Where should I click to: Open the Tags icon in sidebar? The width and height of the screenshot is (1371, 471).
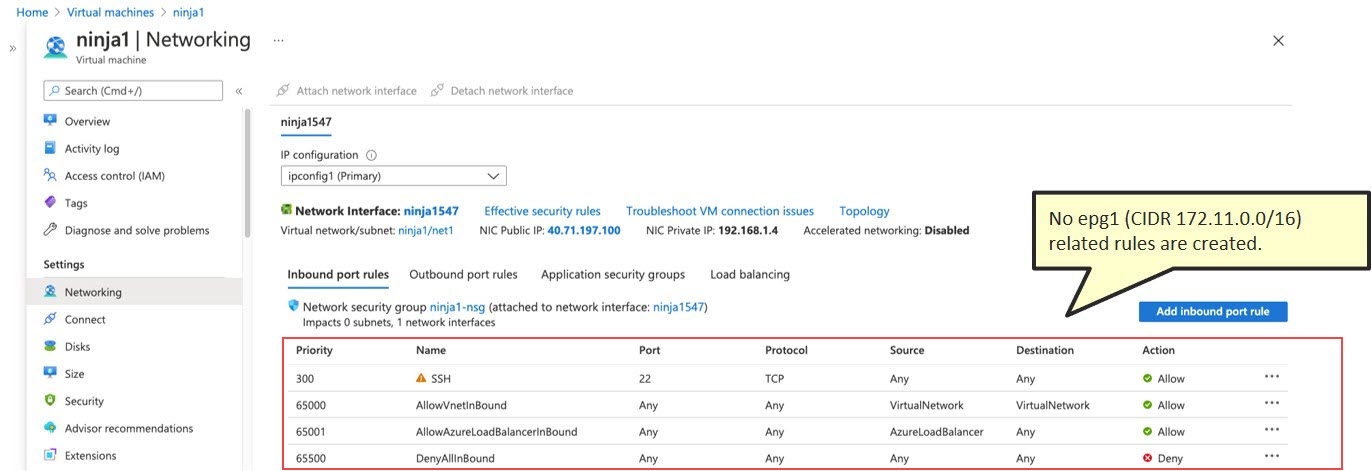click(50, 202)
